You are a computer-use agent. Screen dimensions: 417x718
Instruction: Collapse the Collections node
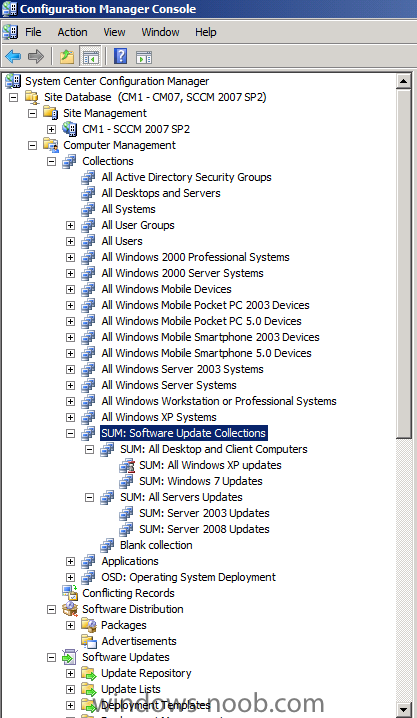click(x=51, y=161)
